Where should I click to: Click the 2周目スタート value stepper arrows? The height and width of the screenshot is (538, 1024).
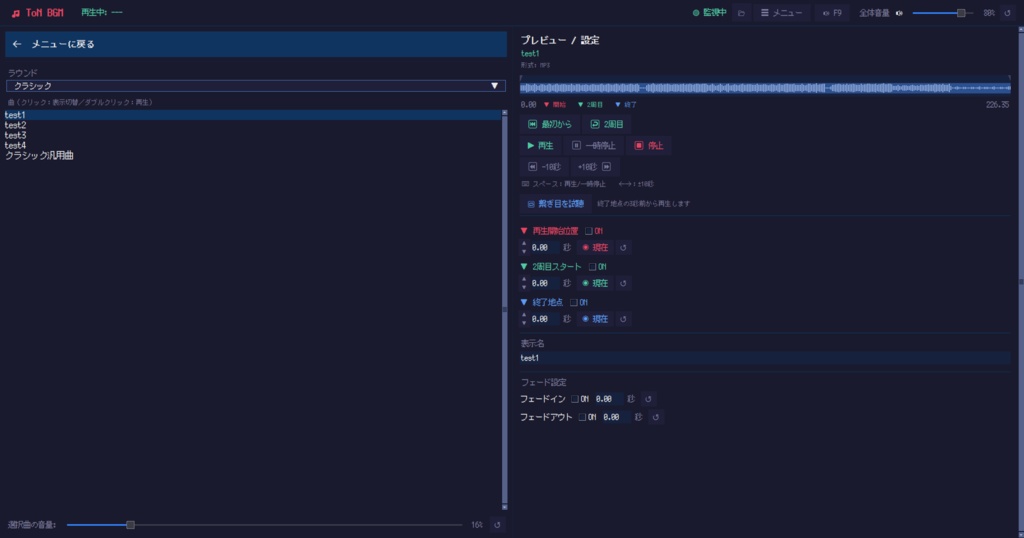point(524,283)
